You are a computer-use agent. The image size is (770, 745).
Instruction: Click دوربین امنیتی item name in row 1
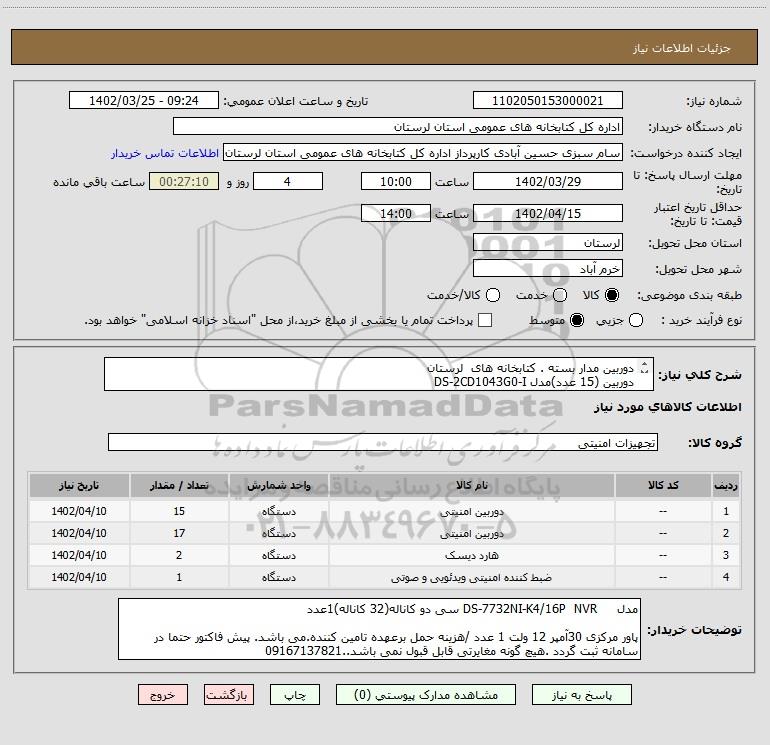[471, 512]
